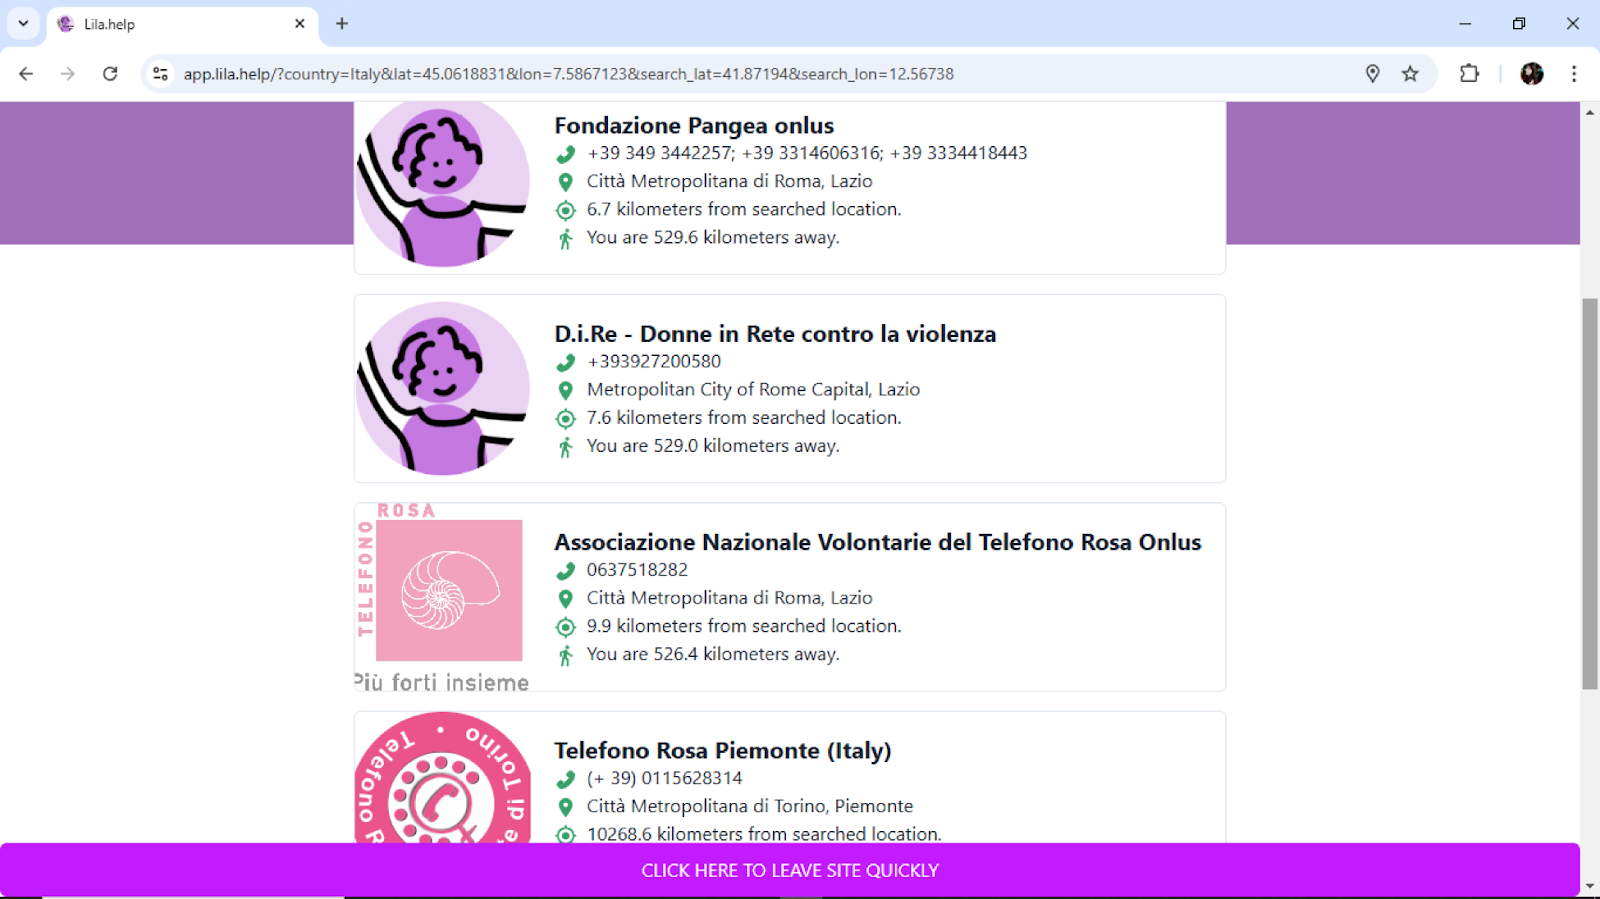Select Piemonte phone number (+ 39) 0115628314
The width and height of the screenshot is (1600, 899).
coord(665,778)
